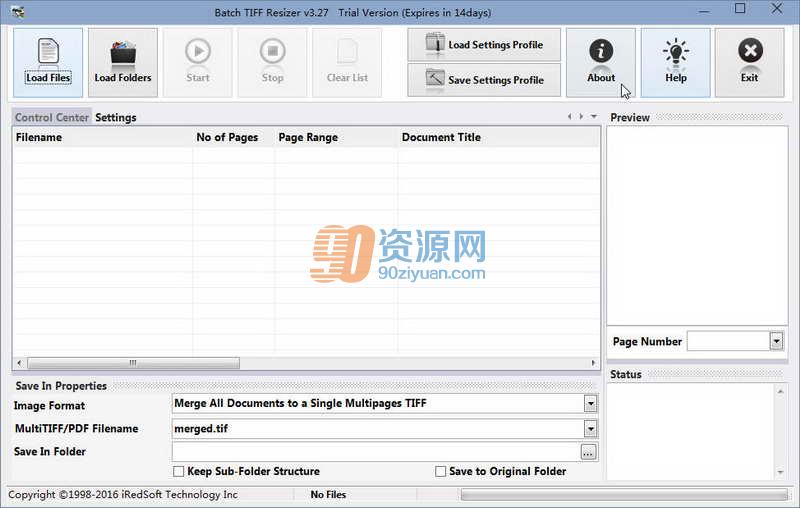Viewport: 800px width, 508px height.
Task: Minimize the Batch TIFF Resizer window
Action: click(704, 10)
